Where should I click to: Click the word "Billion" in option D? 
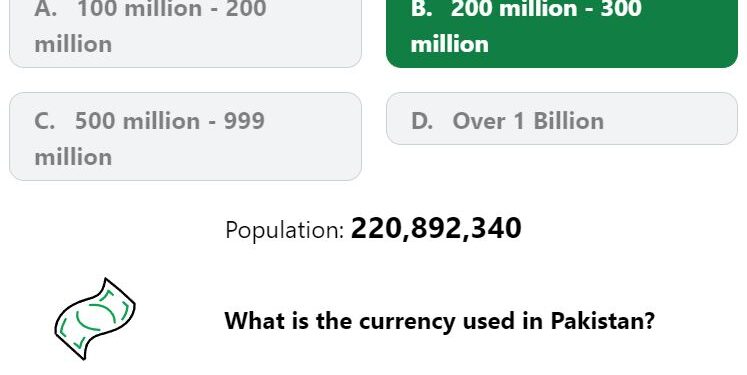[568, 121]
